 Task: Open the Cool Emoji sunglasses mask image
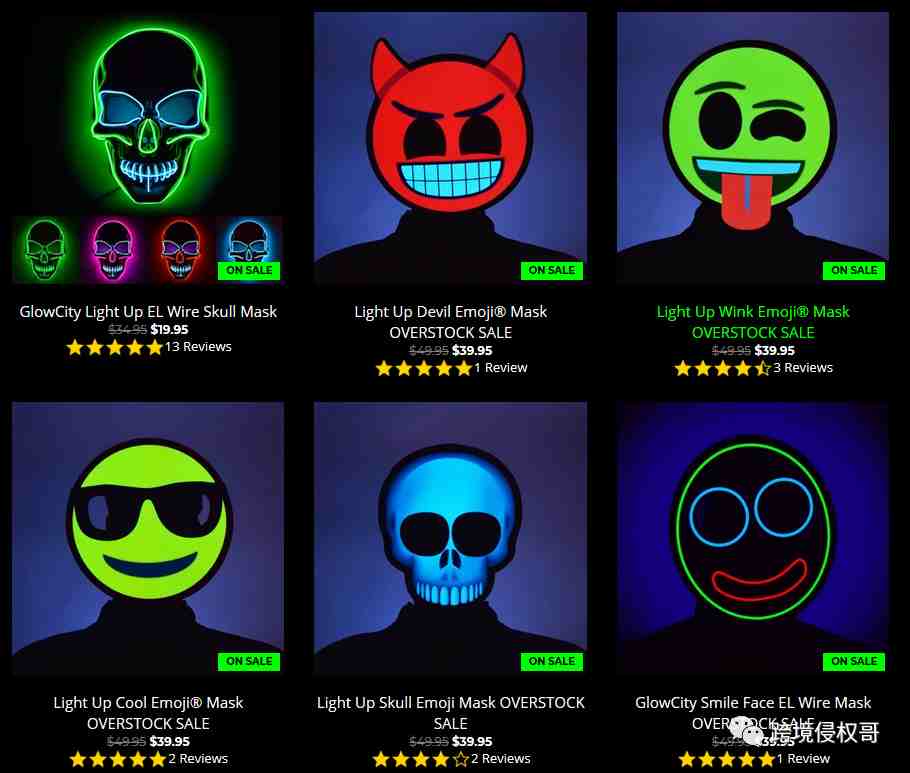pos(148,538)
